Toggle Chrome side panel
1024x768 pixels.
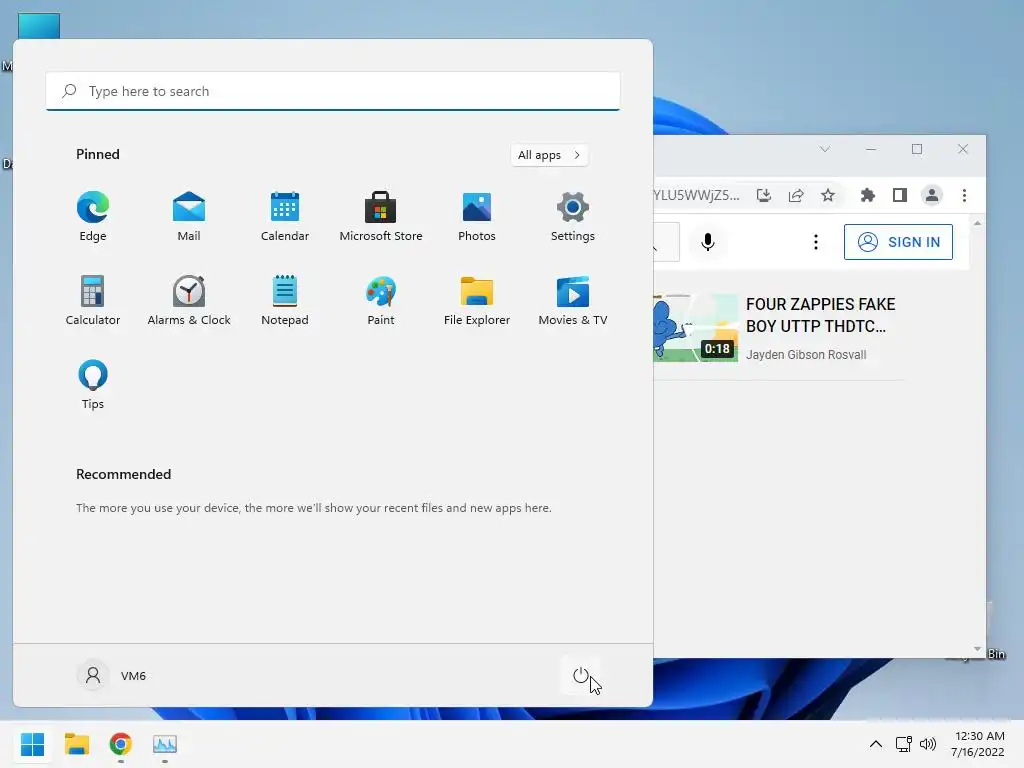click(899, 195)
